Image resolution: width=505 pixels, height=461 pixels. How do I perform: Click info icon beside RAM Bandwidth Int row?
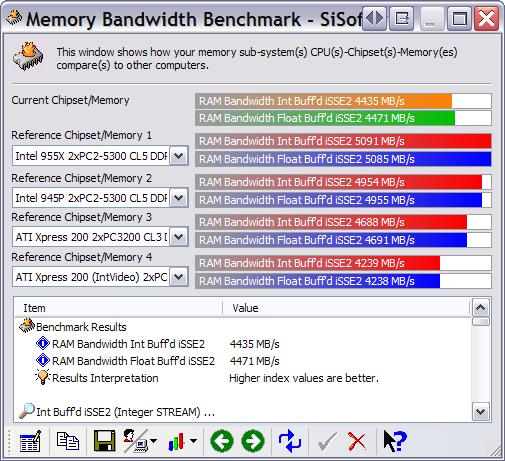coord(43,343)
